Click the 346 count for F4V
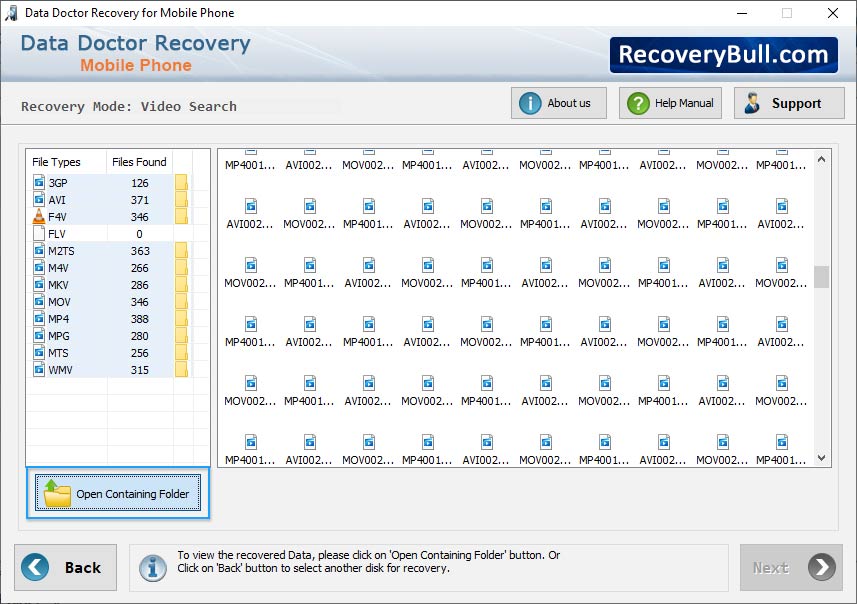The image size is (857, 604). point(139,216)
